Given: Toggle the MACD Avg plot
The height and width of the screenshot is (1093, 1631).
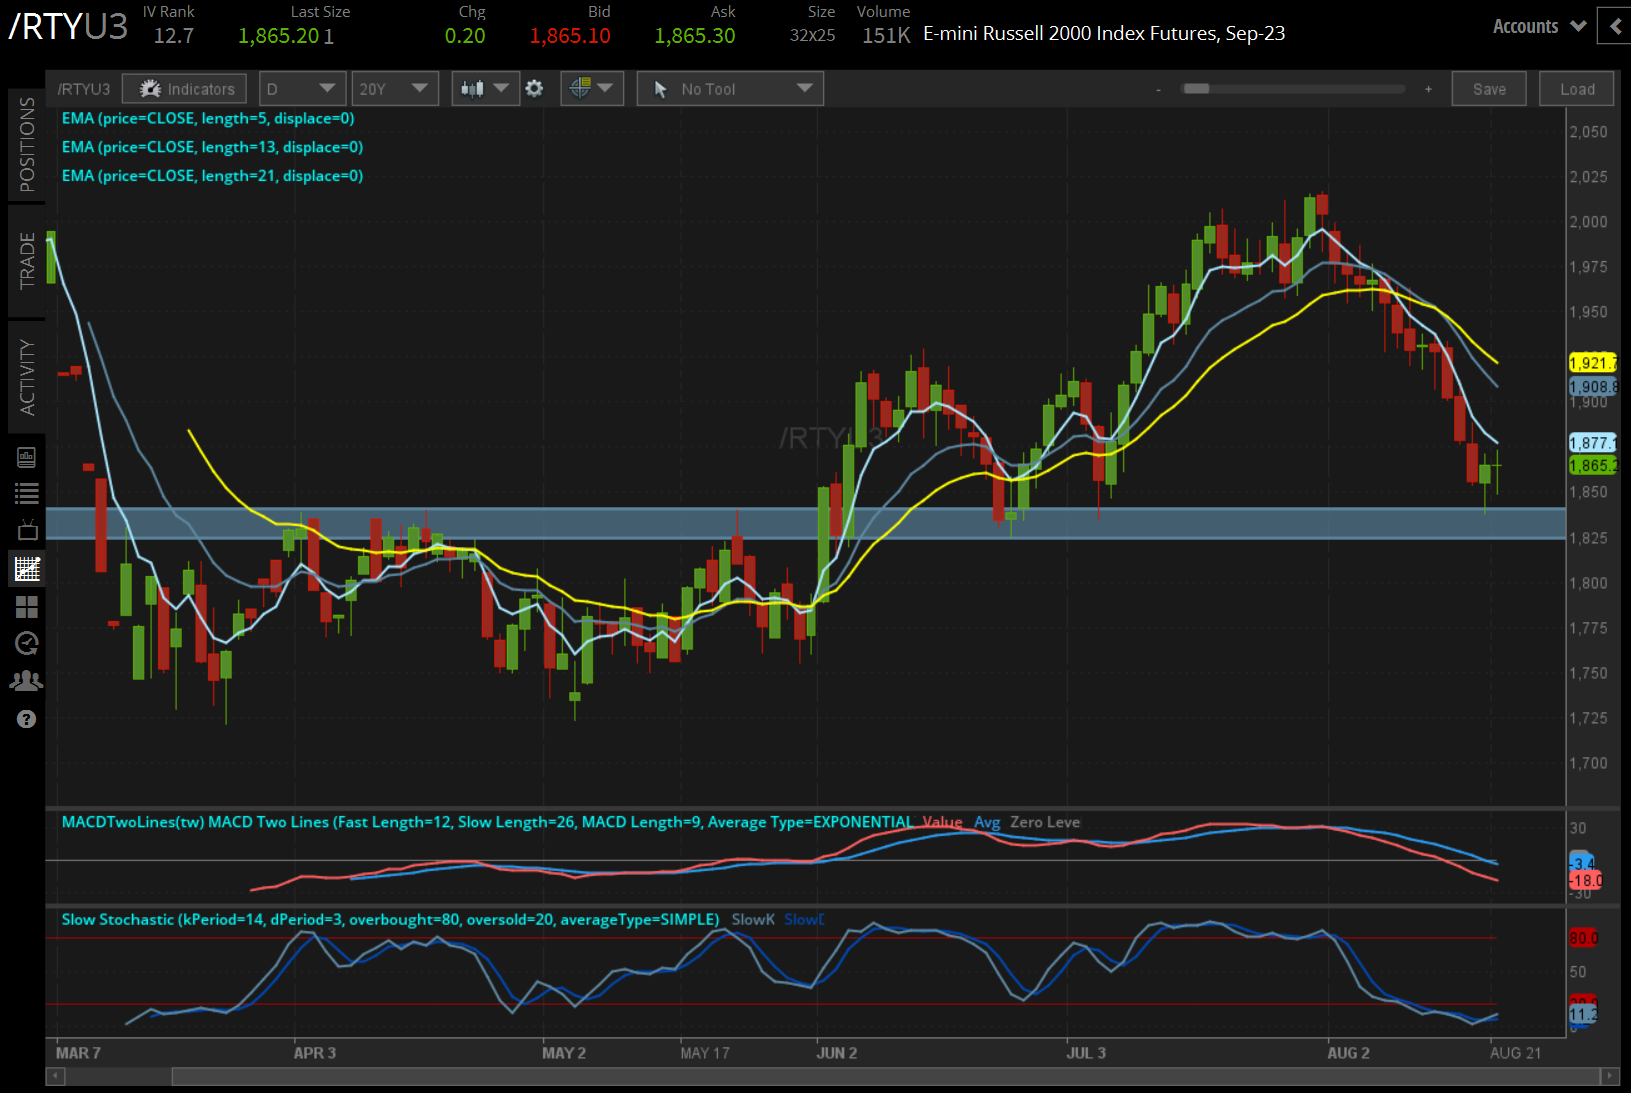Looking at the screenshot, I should click(987, 822).
